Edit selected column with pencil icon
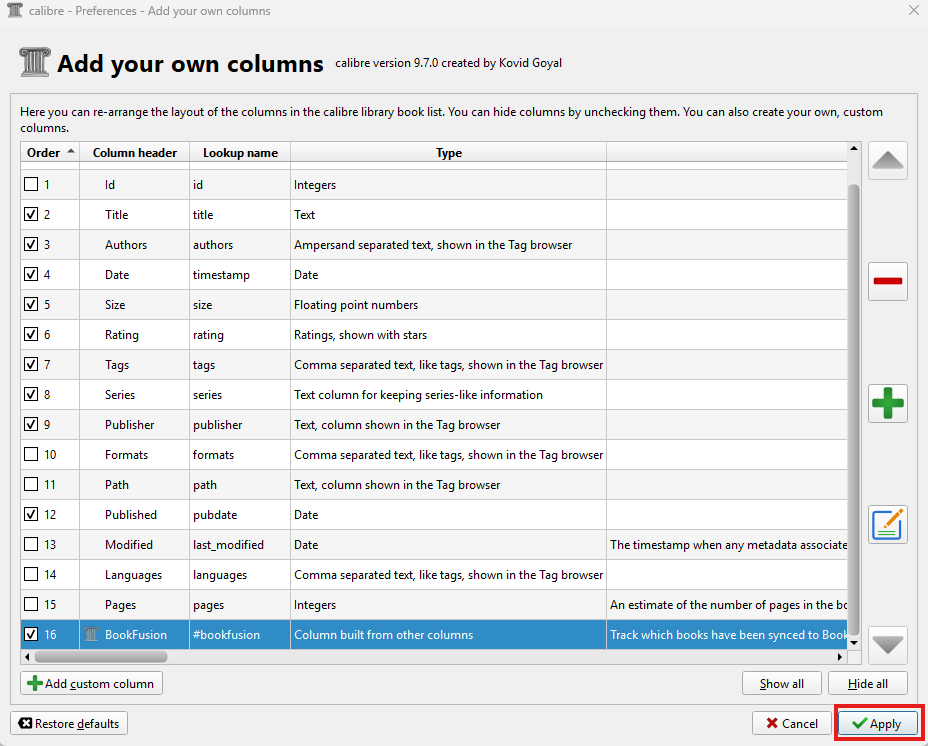Viewport: 928px width, 746px height. (x=887, y=525)
